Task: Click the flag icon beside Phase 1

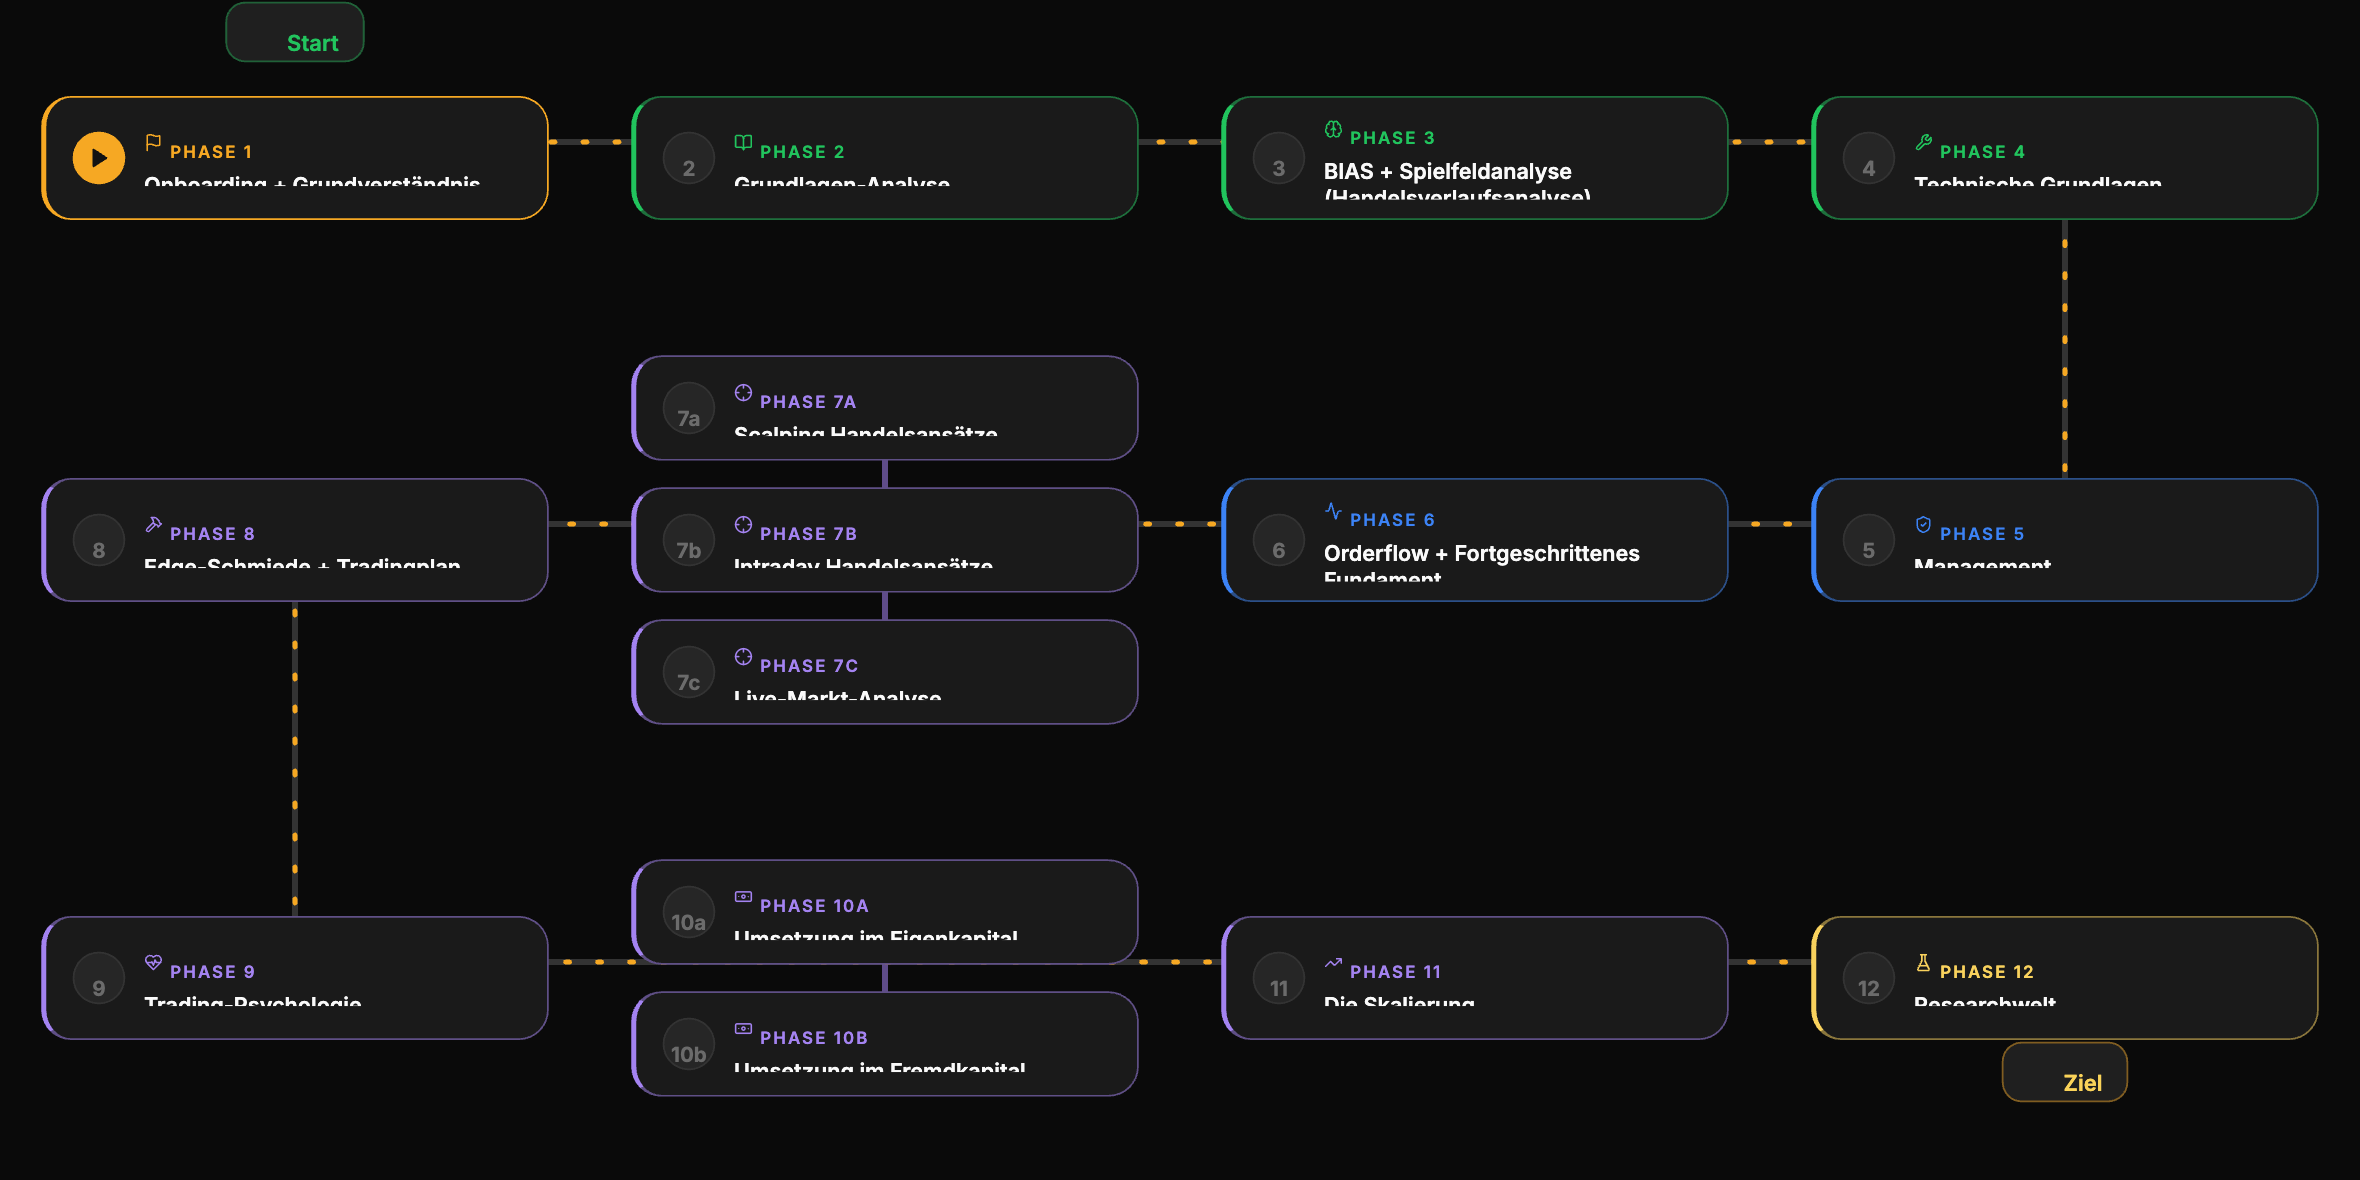Action: tap(153, 143)
